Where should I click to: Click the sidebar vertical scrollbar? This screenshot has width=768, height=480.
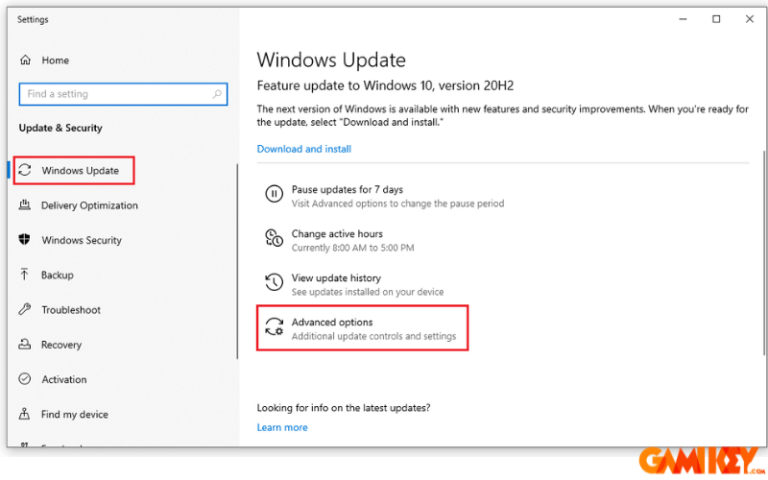(x=238, y=261)
